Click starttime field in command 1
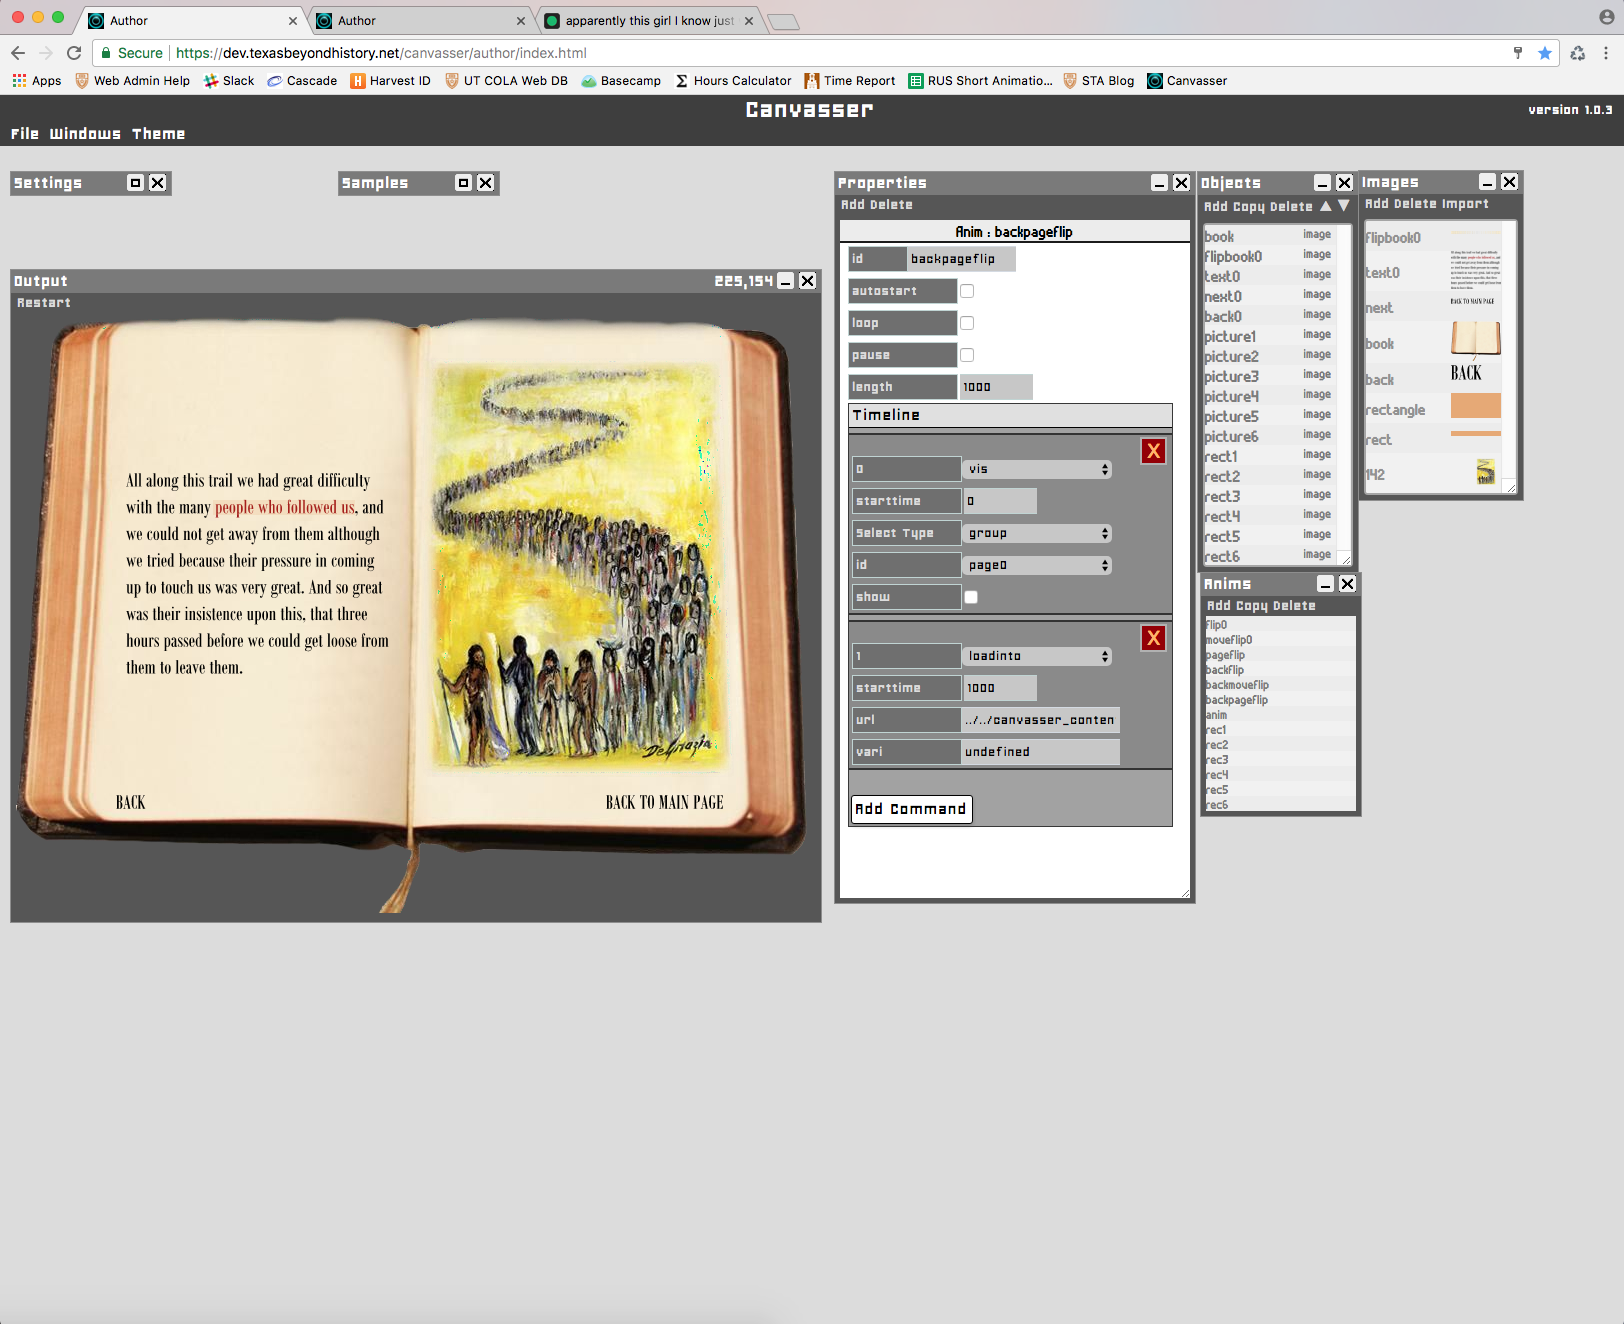This screenshot has width=1624, height=1324. 1000,688
